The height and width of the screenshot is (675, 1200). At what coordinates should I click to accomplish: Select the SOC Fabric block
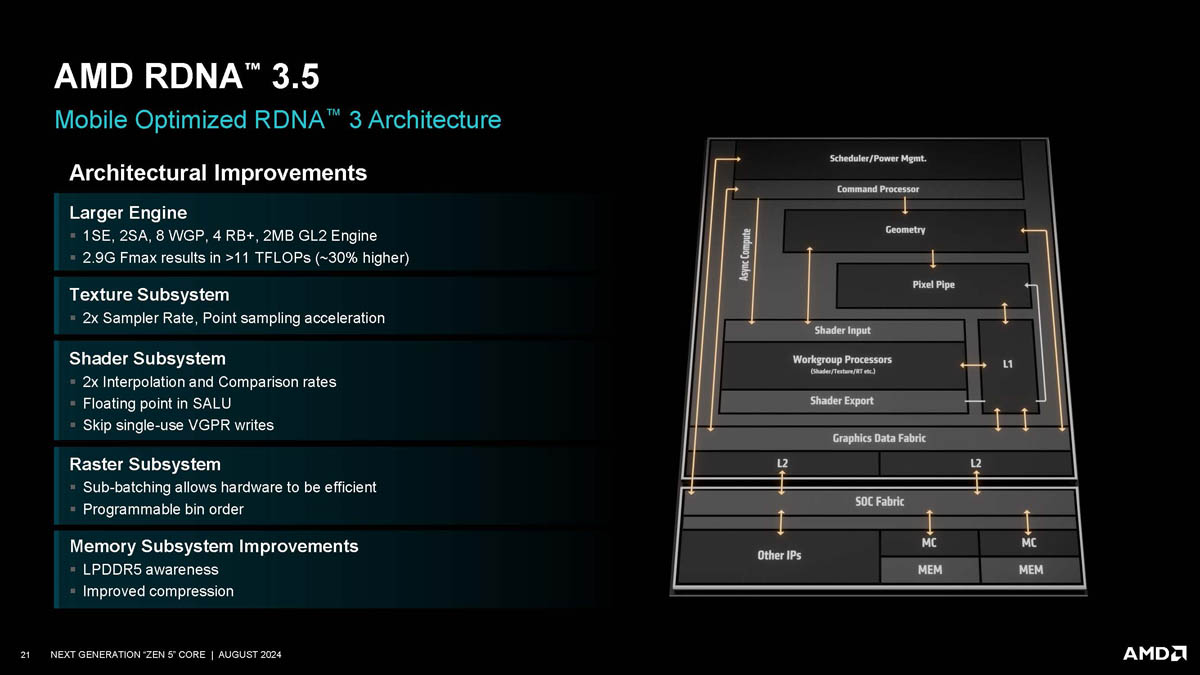point(879,501)
